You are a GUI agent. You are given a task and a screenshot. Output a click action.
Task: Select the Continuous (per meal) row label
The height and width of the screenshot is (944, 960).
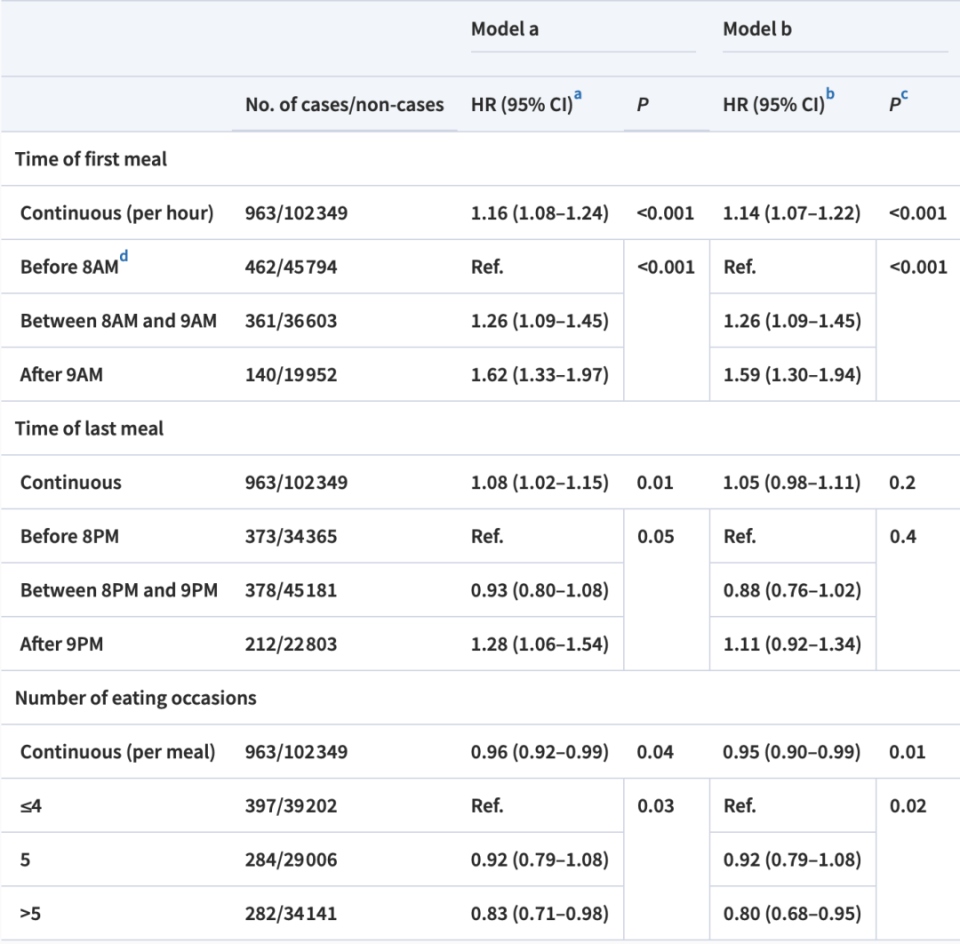tap(117, 752)
